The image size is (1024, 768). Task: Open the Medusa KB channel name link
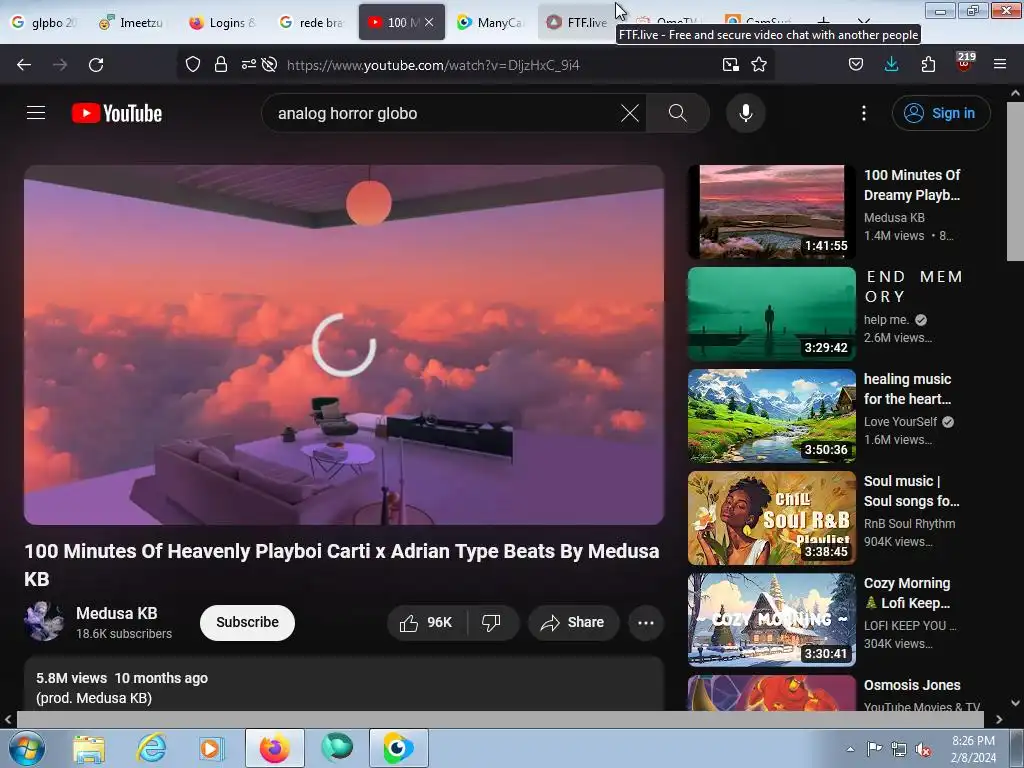point(117,613)
